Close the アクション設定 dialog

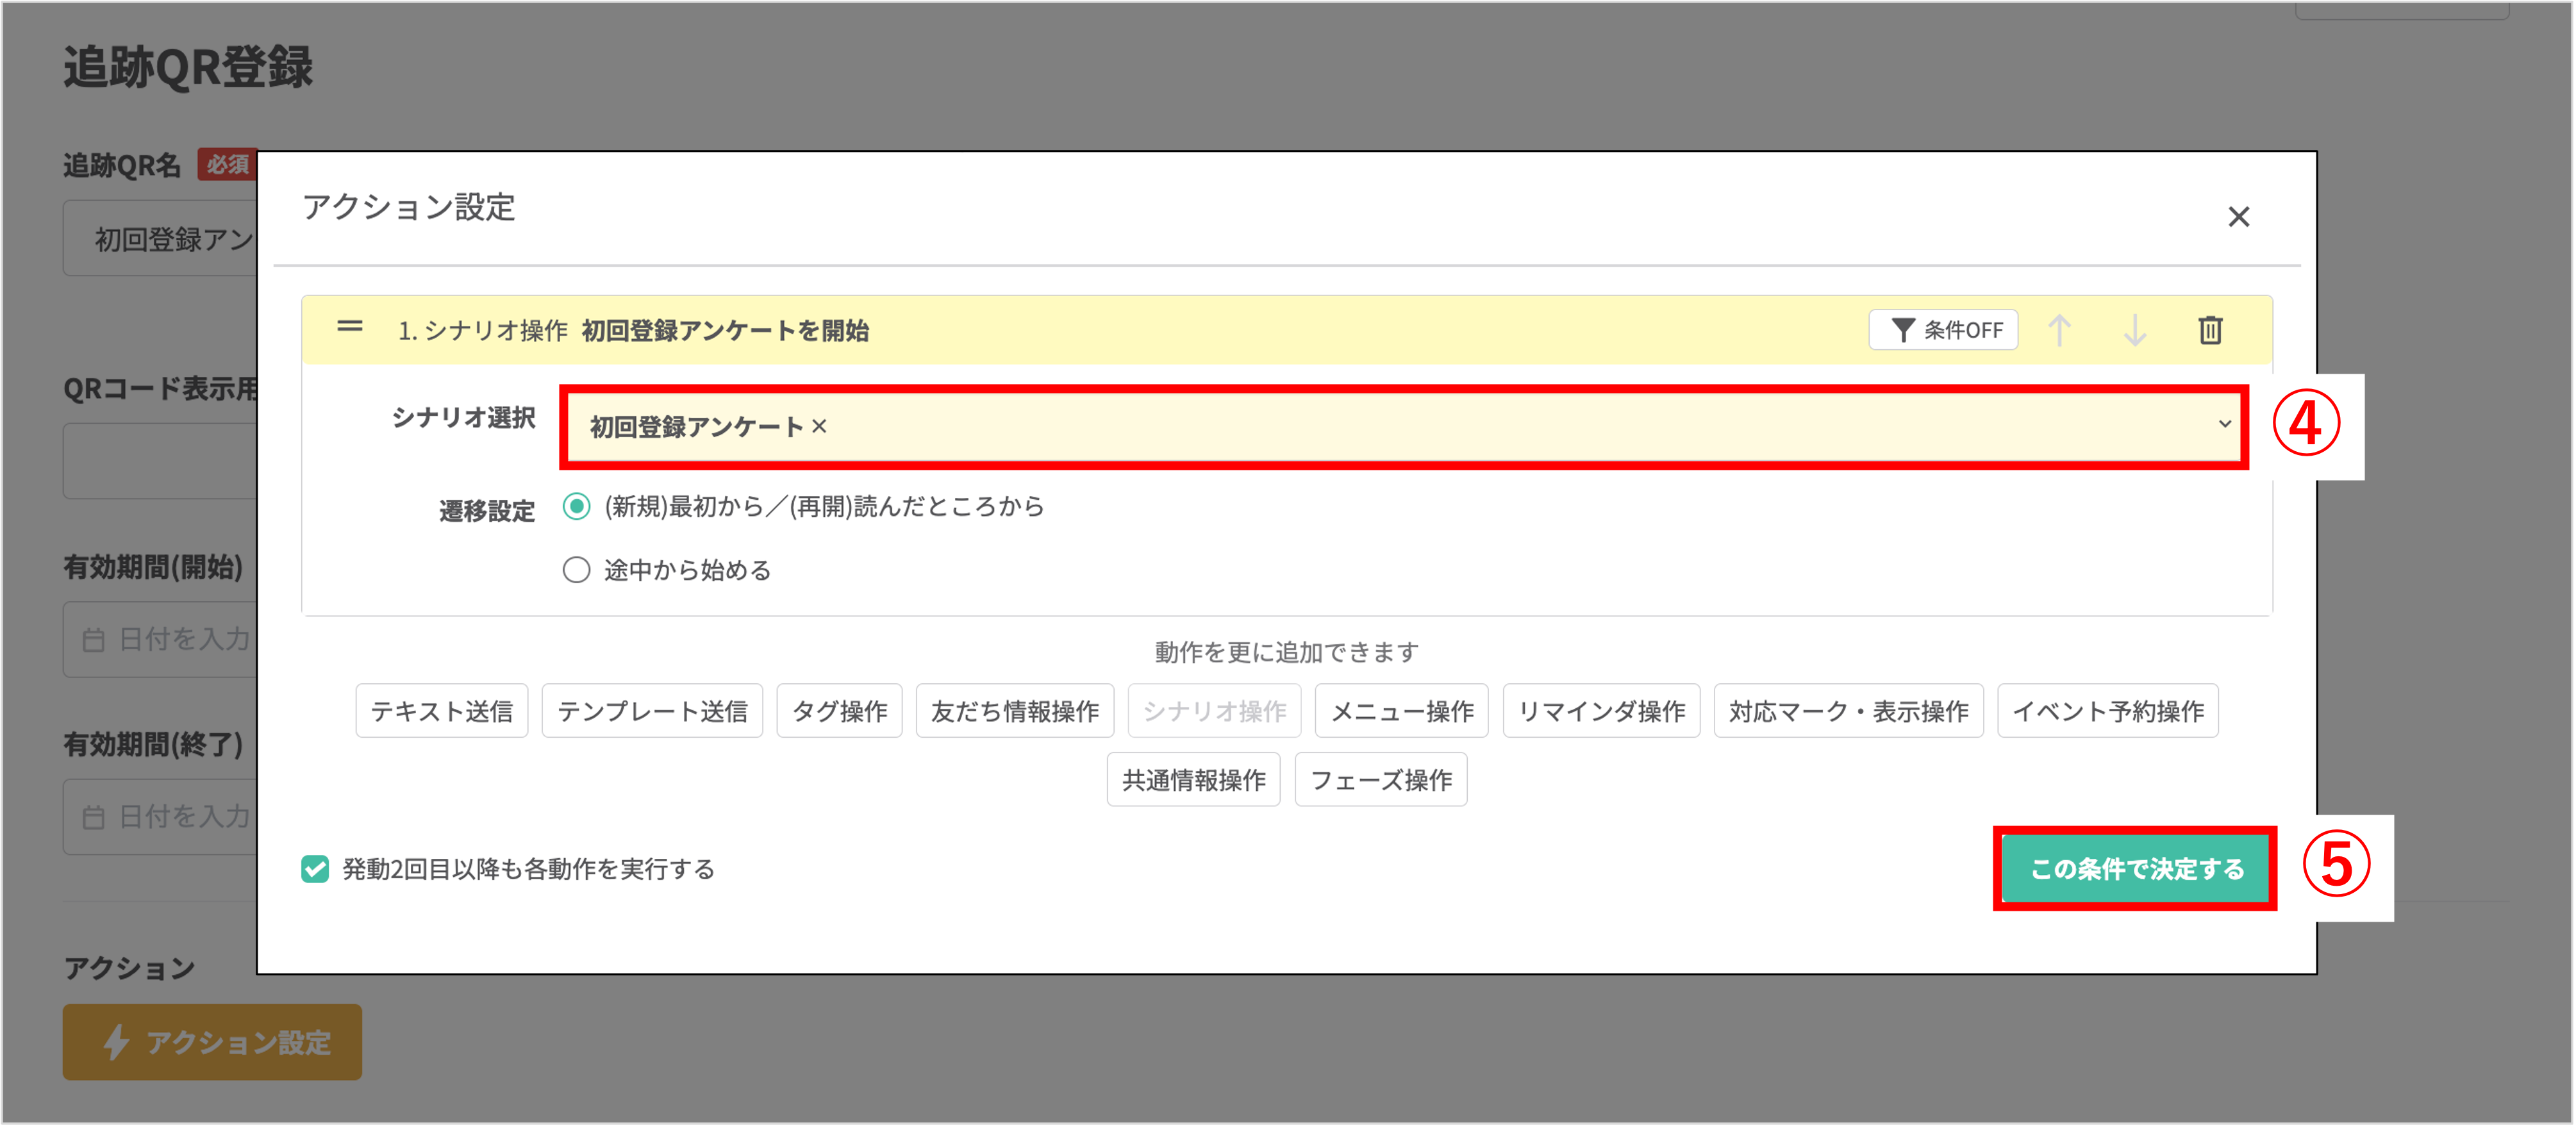[x=2238, y=217]
